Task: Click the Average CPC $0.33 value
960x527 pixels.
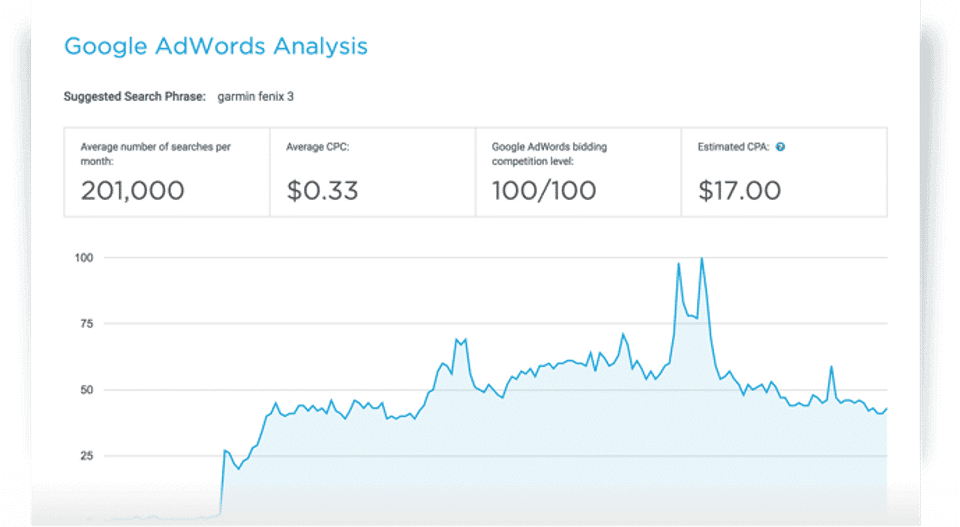Action: (322, 190)
